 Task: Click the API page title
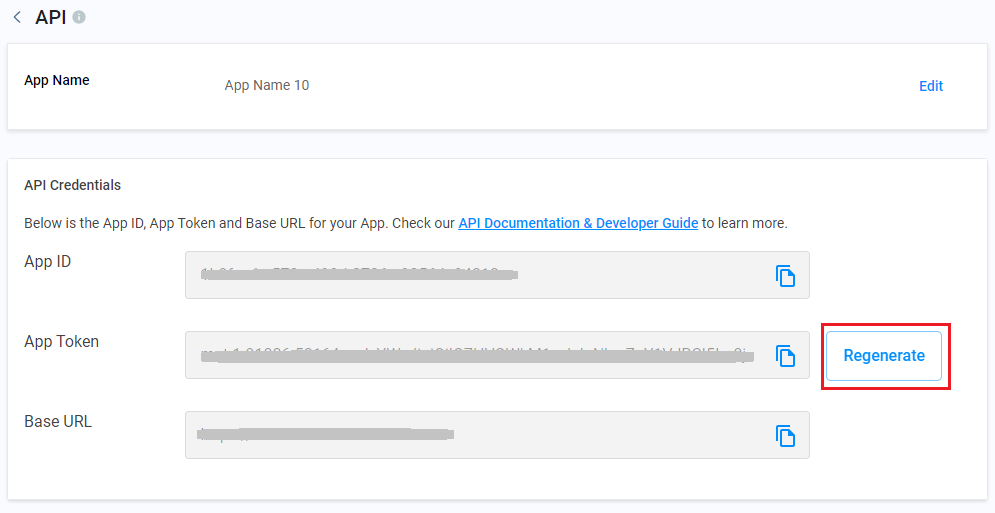[50, 17]
